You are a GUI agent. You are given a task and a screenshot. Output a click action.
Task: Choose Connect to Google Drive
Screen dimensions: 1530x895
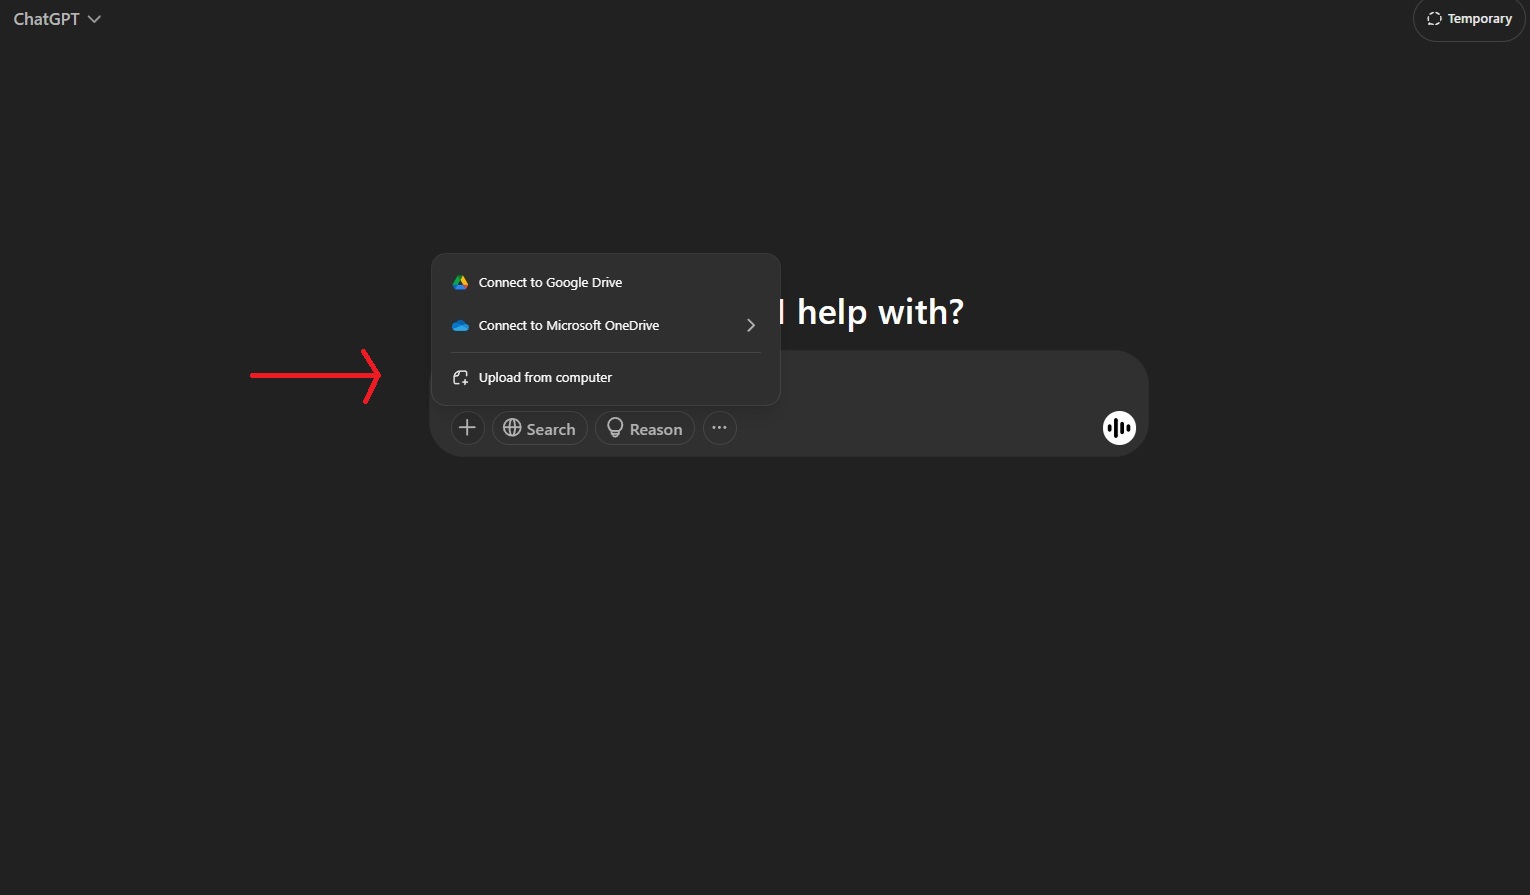pos(605,283)
